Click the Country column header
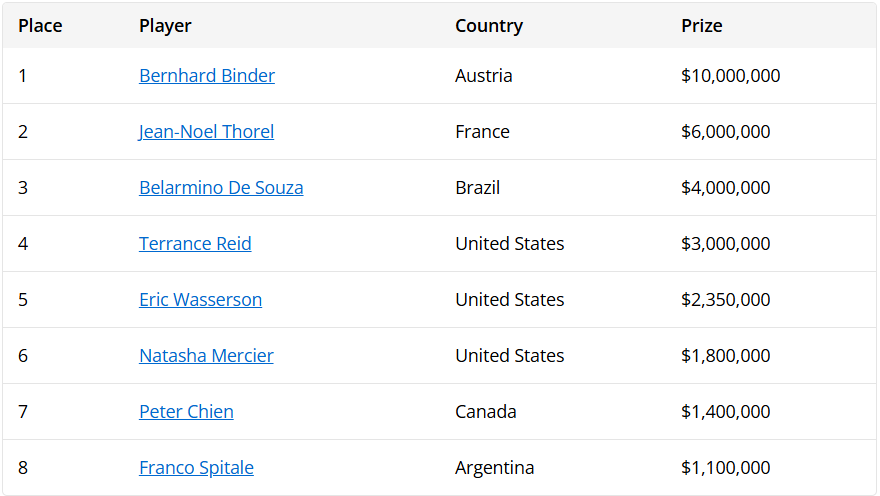The image size is (880, 496). [x=488, y=26]
